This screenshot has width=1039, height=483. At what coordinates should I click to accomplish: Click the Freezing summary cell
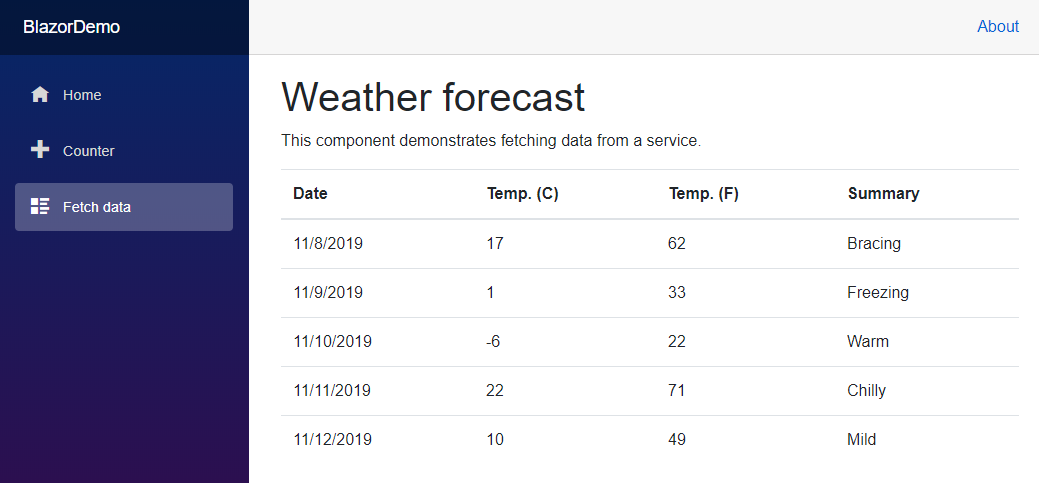877,293
